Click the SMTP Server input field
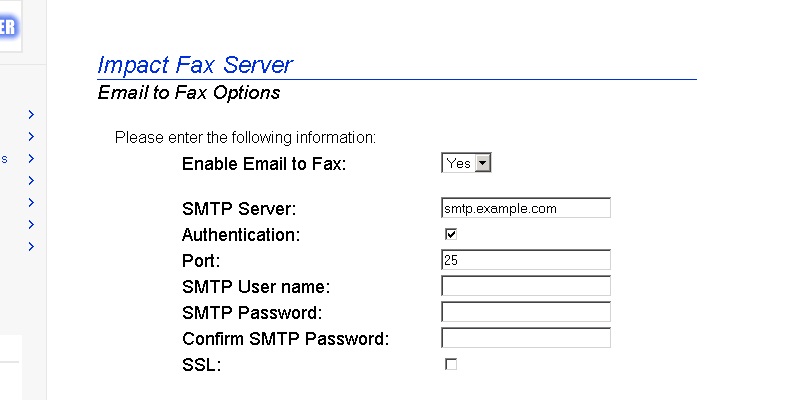 coord(525,208)
